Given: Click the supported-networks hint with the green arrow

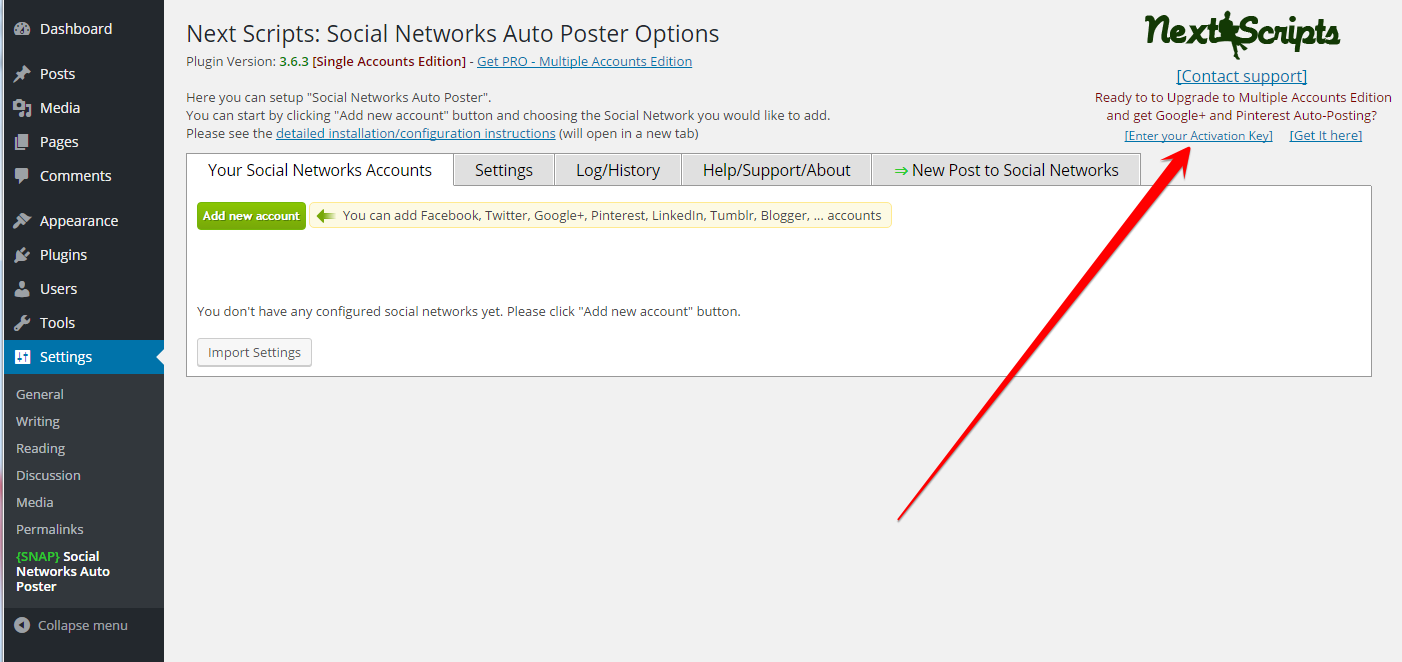Looking at the screenshot, I should click(x=600, y=216).
